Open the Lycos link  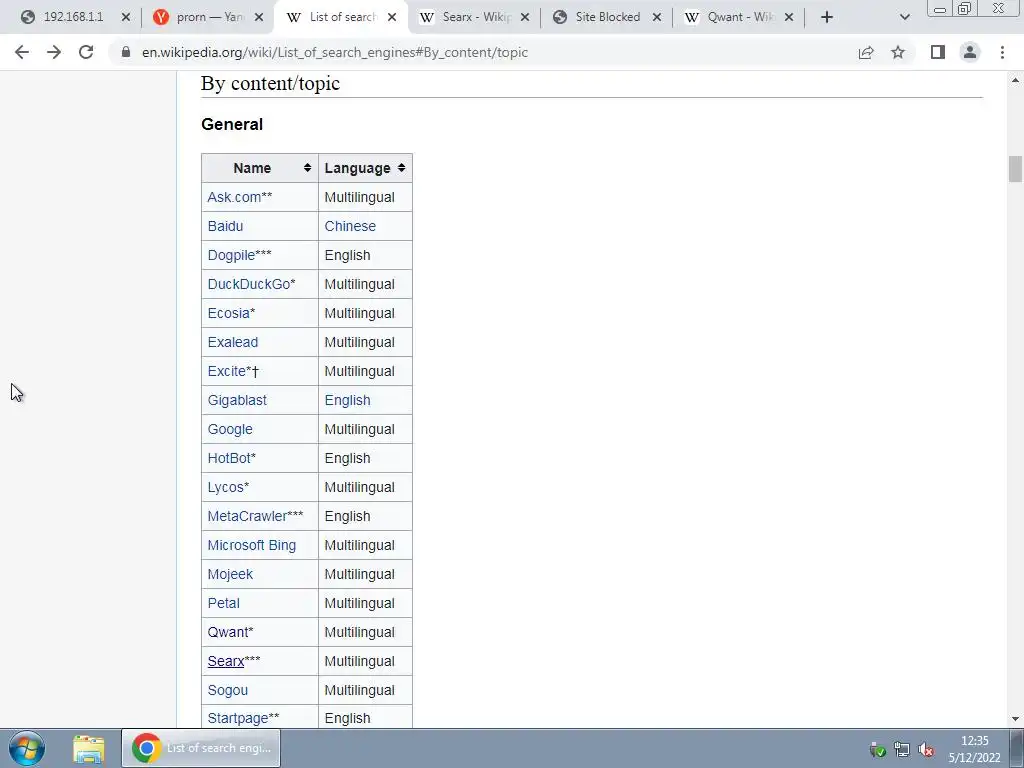click(x=225, y=487)
